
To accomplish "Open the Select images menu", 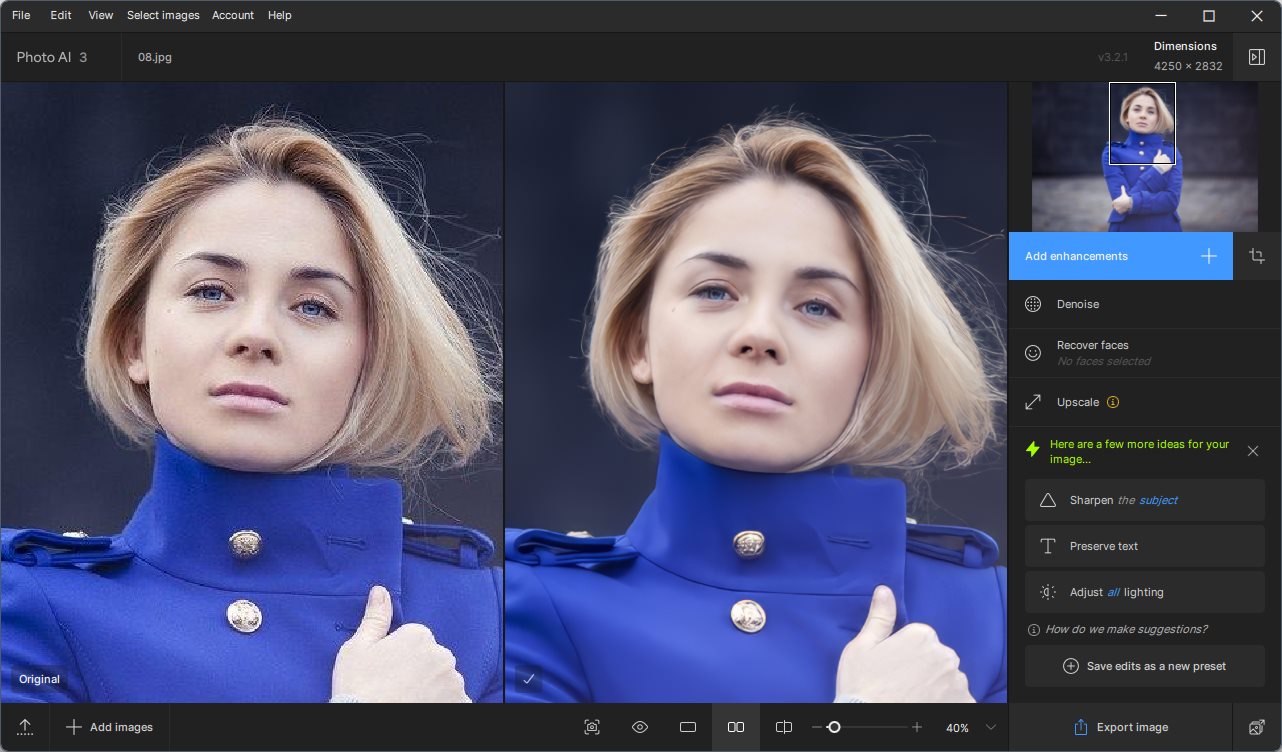I will tap(163, 15).
